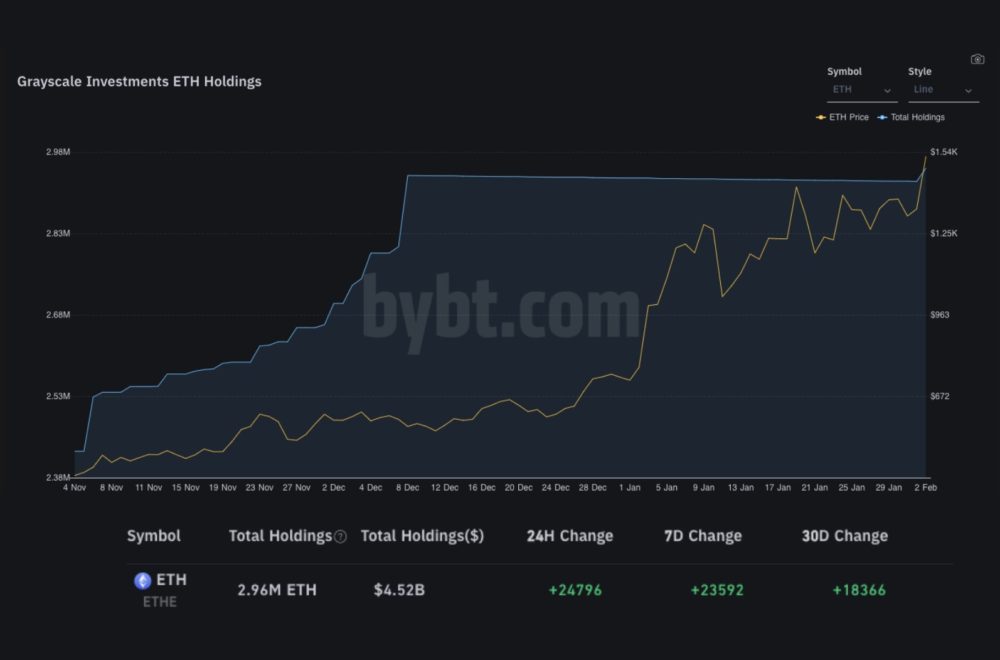1000x660 pixels.
Task: Click the ETH coin logo icon
Action: [142, 580]
